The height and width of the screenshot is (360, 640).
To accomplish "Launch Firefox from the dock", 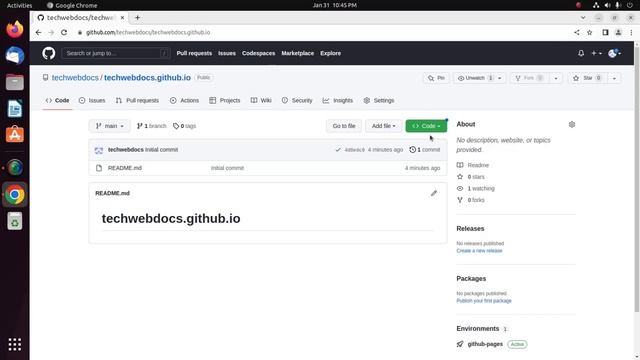I will pyautogui.click(x=15, y=29).
